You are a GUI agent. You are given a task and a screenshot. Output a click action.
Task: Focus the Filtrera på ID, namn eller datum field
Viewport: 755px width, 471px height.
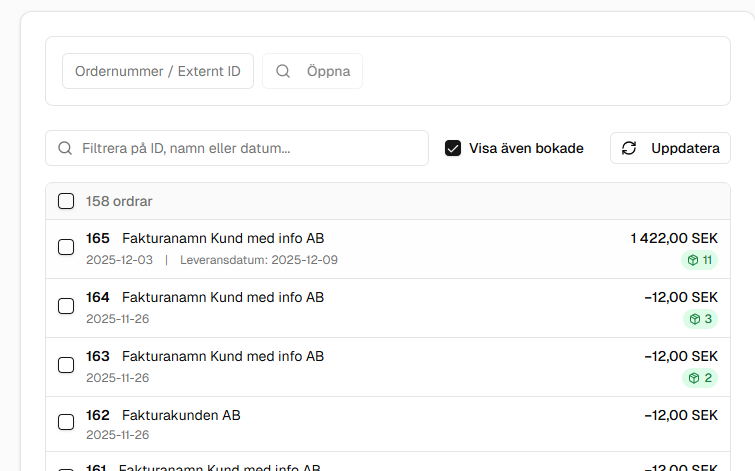click(x=237, y=148)
